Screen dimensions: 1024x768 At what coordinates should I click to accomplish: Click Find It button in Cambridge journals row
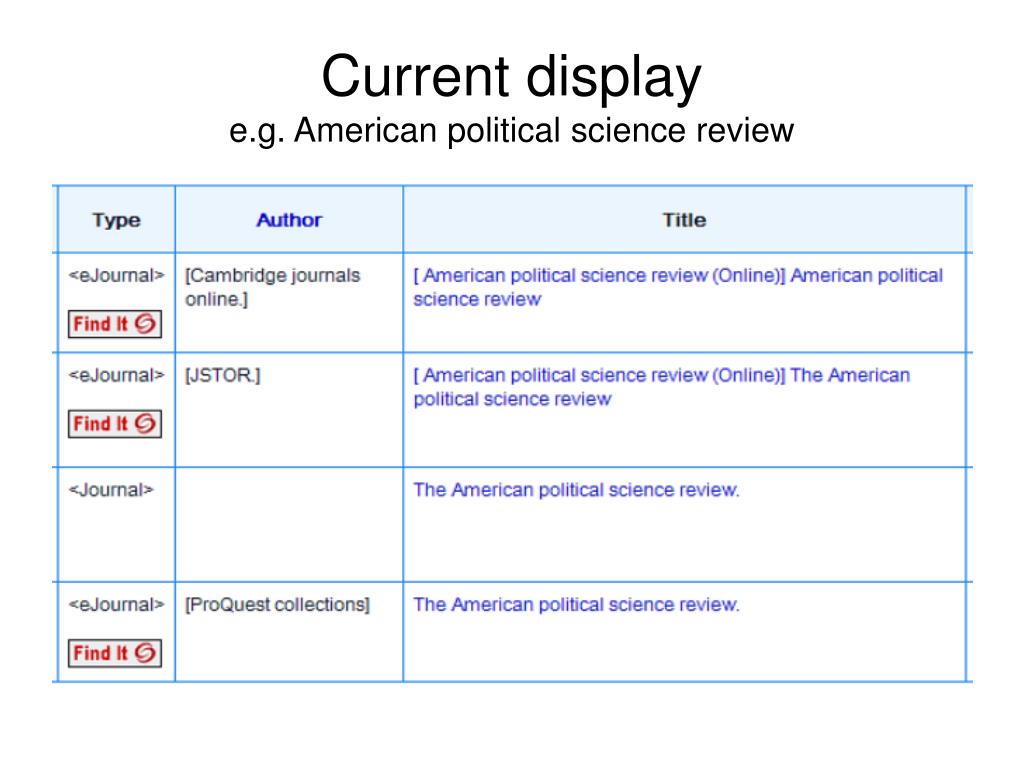coord(114,324)
